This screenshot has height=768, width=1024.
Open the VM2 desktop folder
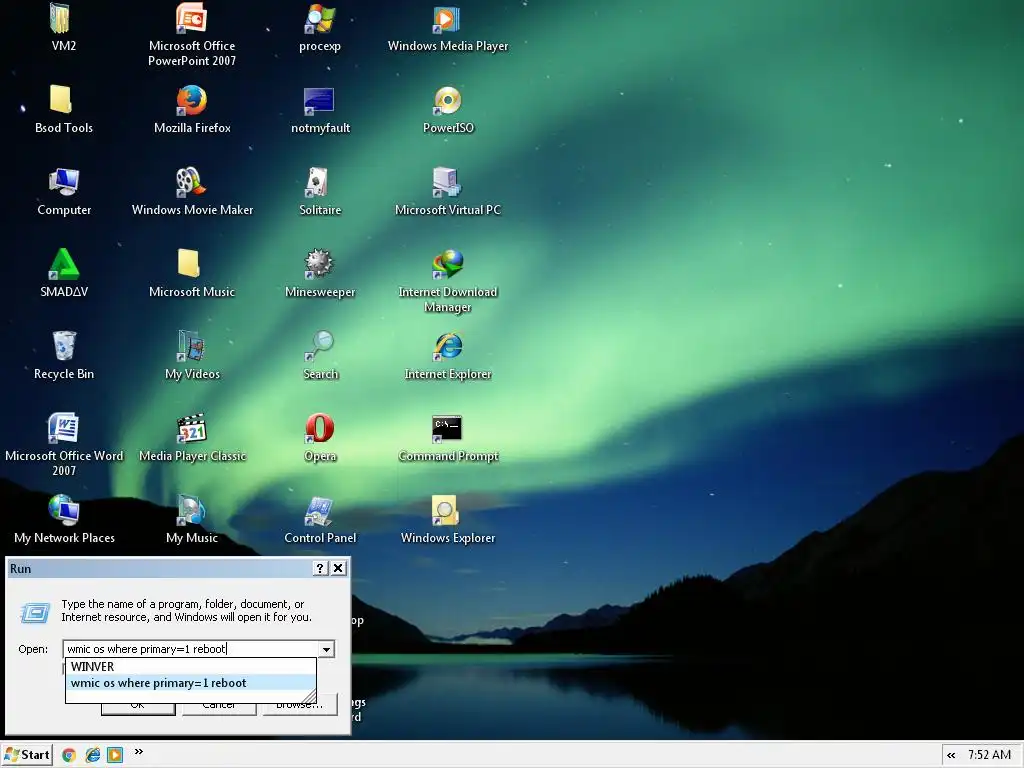62,18
